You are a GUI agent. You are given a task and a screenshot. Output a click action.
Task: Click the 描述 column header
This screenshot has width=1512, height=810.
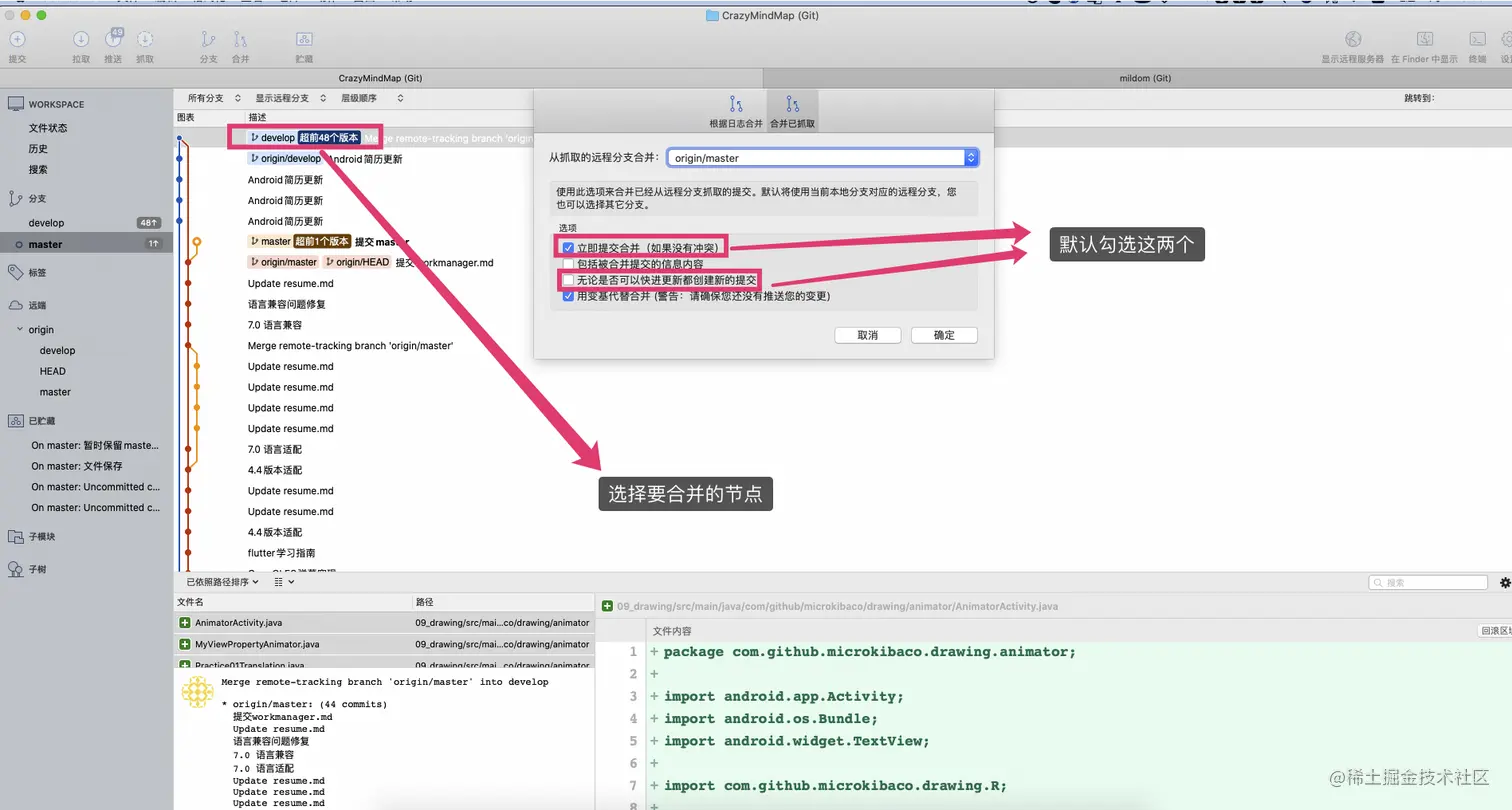(258, 118)
